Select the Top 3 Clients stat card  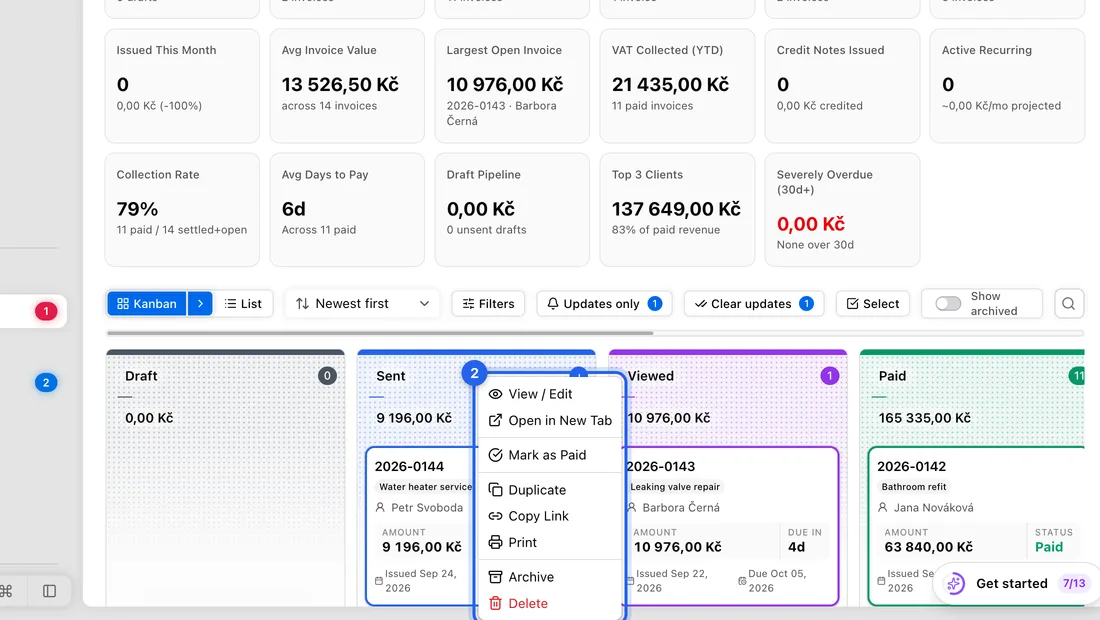677,210
